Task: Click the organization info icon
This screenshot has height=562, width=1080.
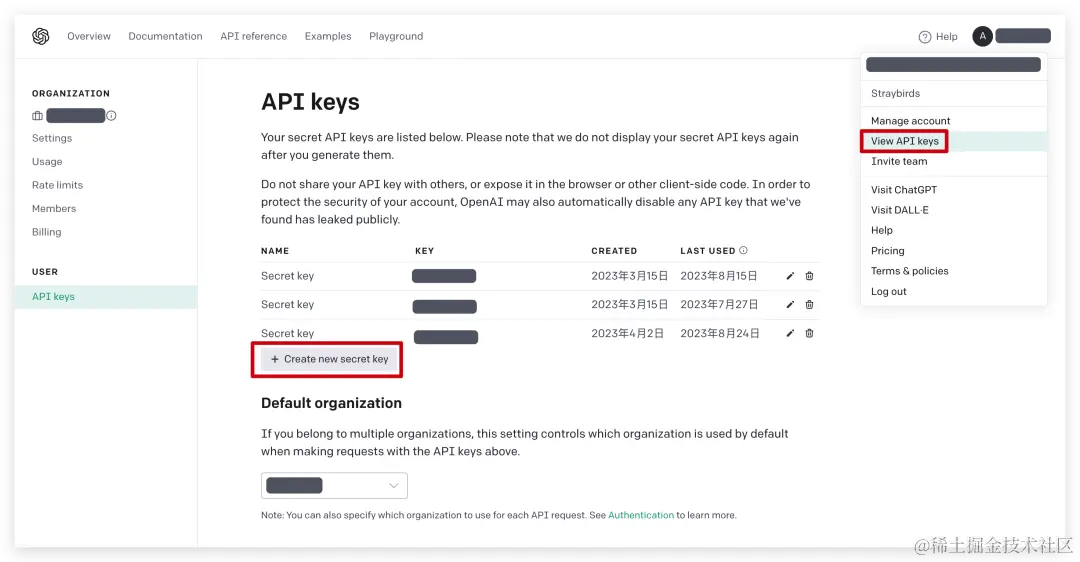Action: pyautogui.click(x=111, y=116)
